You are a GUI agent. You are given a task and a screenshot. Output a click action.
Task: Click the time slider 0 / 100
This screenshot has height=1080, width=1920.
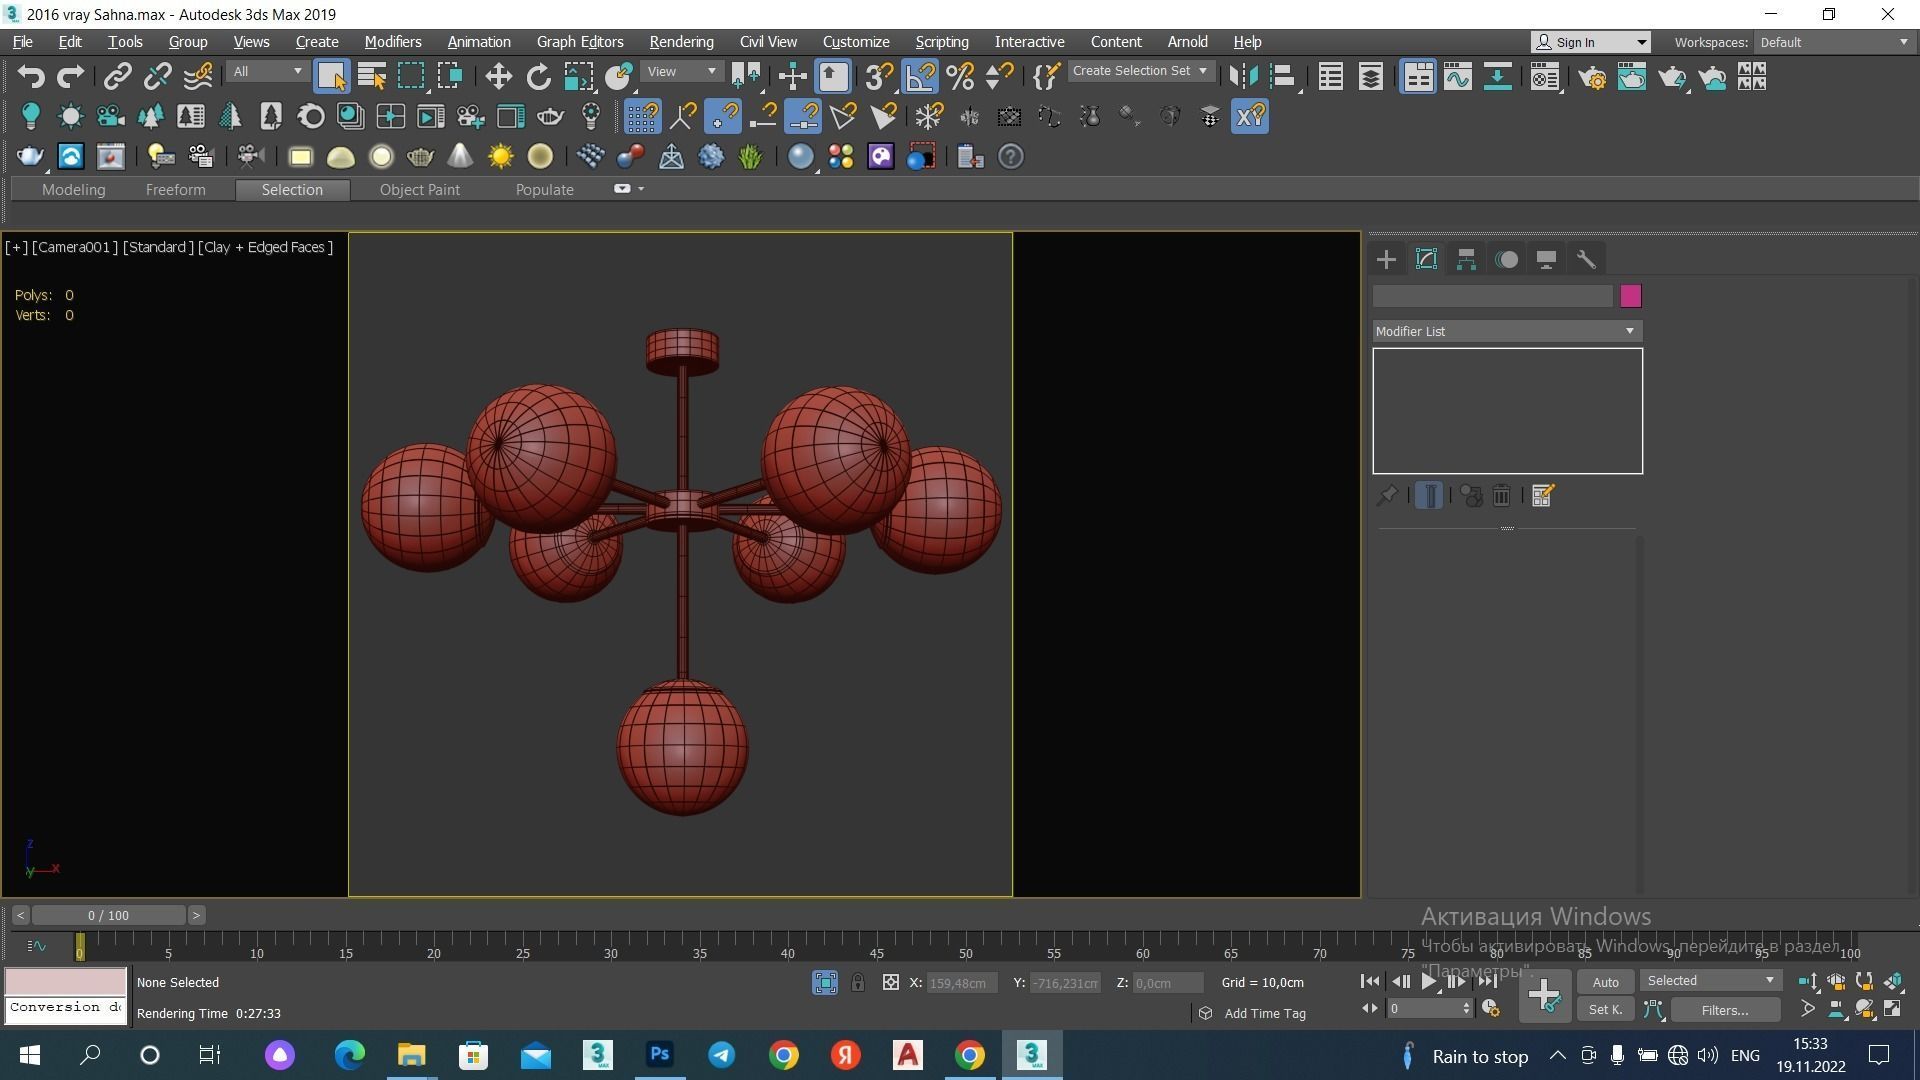(x=108, y=916)
